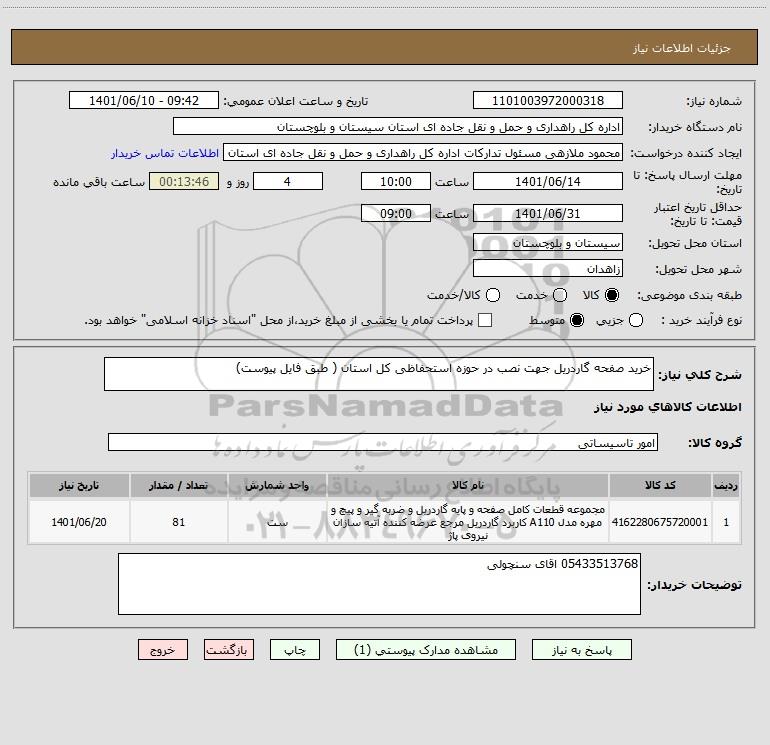Image resolution: width=770 pixels, height=745 pixels.
Task: Click the جزئیات اطلاعات نیاز header title
Action: pos(682,48)
